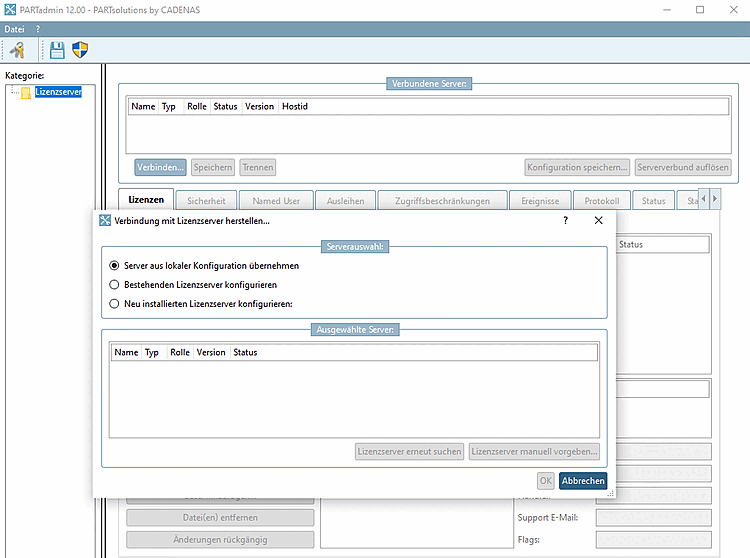Maximize the PARTadmin window
The height and width of the screenshot is (558, 750).
coord(700,10)
